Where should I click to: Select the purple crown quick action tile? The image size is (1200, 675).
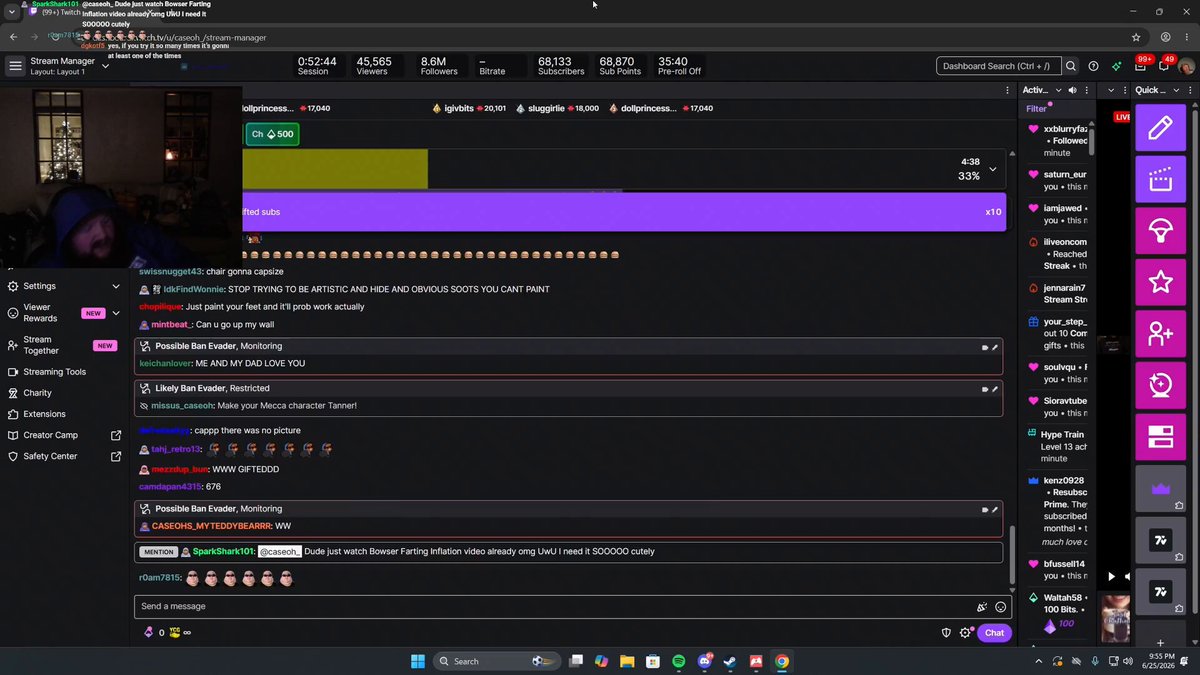[1160, 489]
